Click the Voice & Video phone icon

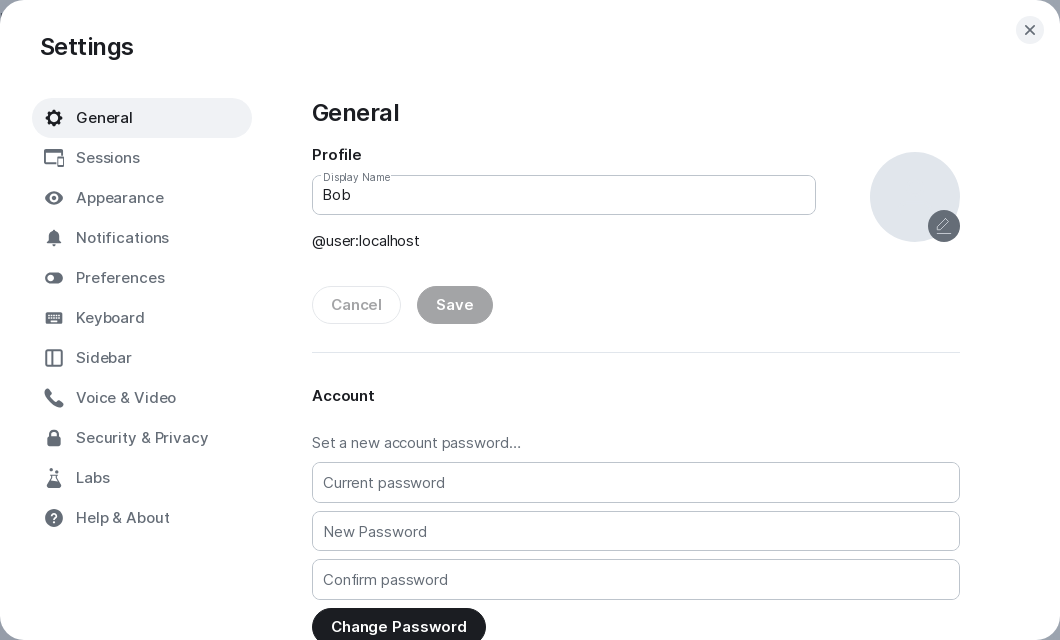[x=54, y=398]
